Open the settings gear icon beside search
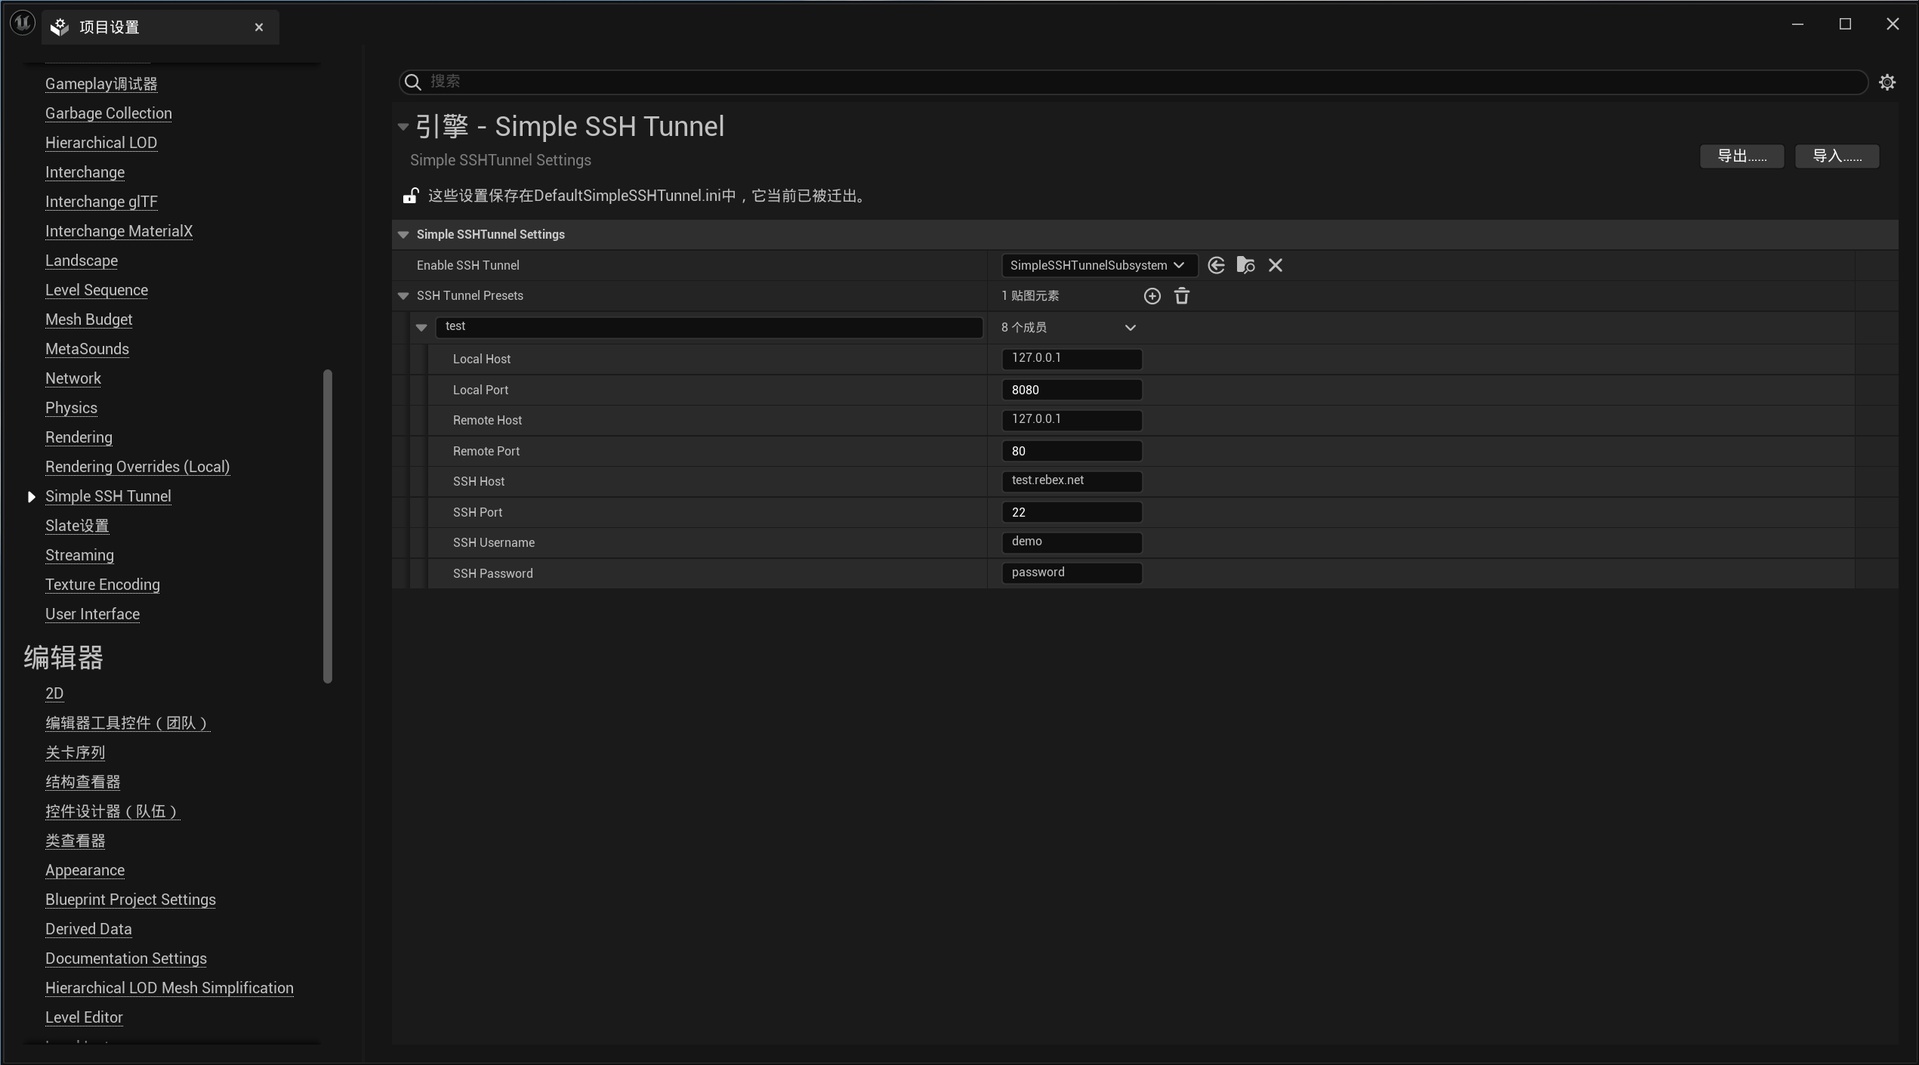Image resolution: width=1919 pixels, height=1065 pixels. point(1887,82)
